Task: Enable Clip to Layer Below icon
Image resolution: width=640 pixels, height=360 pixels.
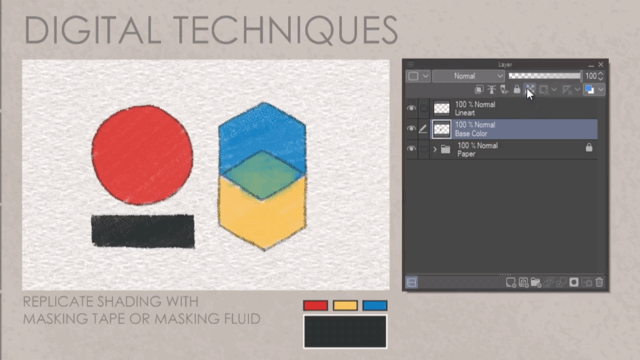Action: point(479,89)
